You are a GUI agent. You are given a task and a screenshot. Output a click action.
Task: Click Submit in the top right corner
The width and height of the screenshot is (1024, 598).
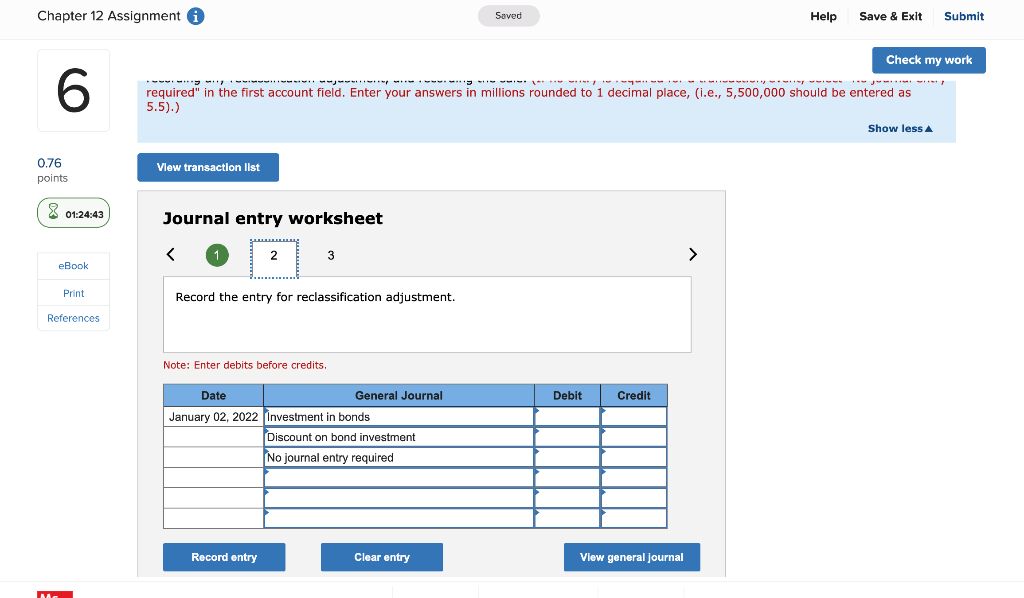(x=963, y=16)
